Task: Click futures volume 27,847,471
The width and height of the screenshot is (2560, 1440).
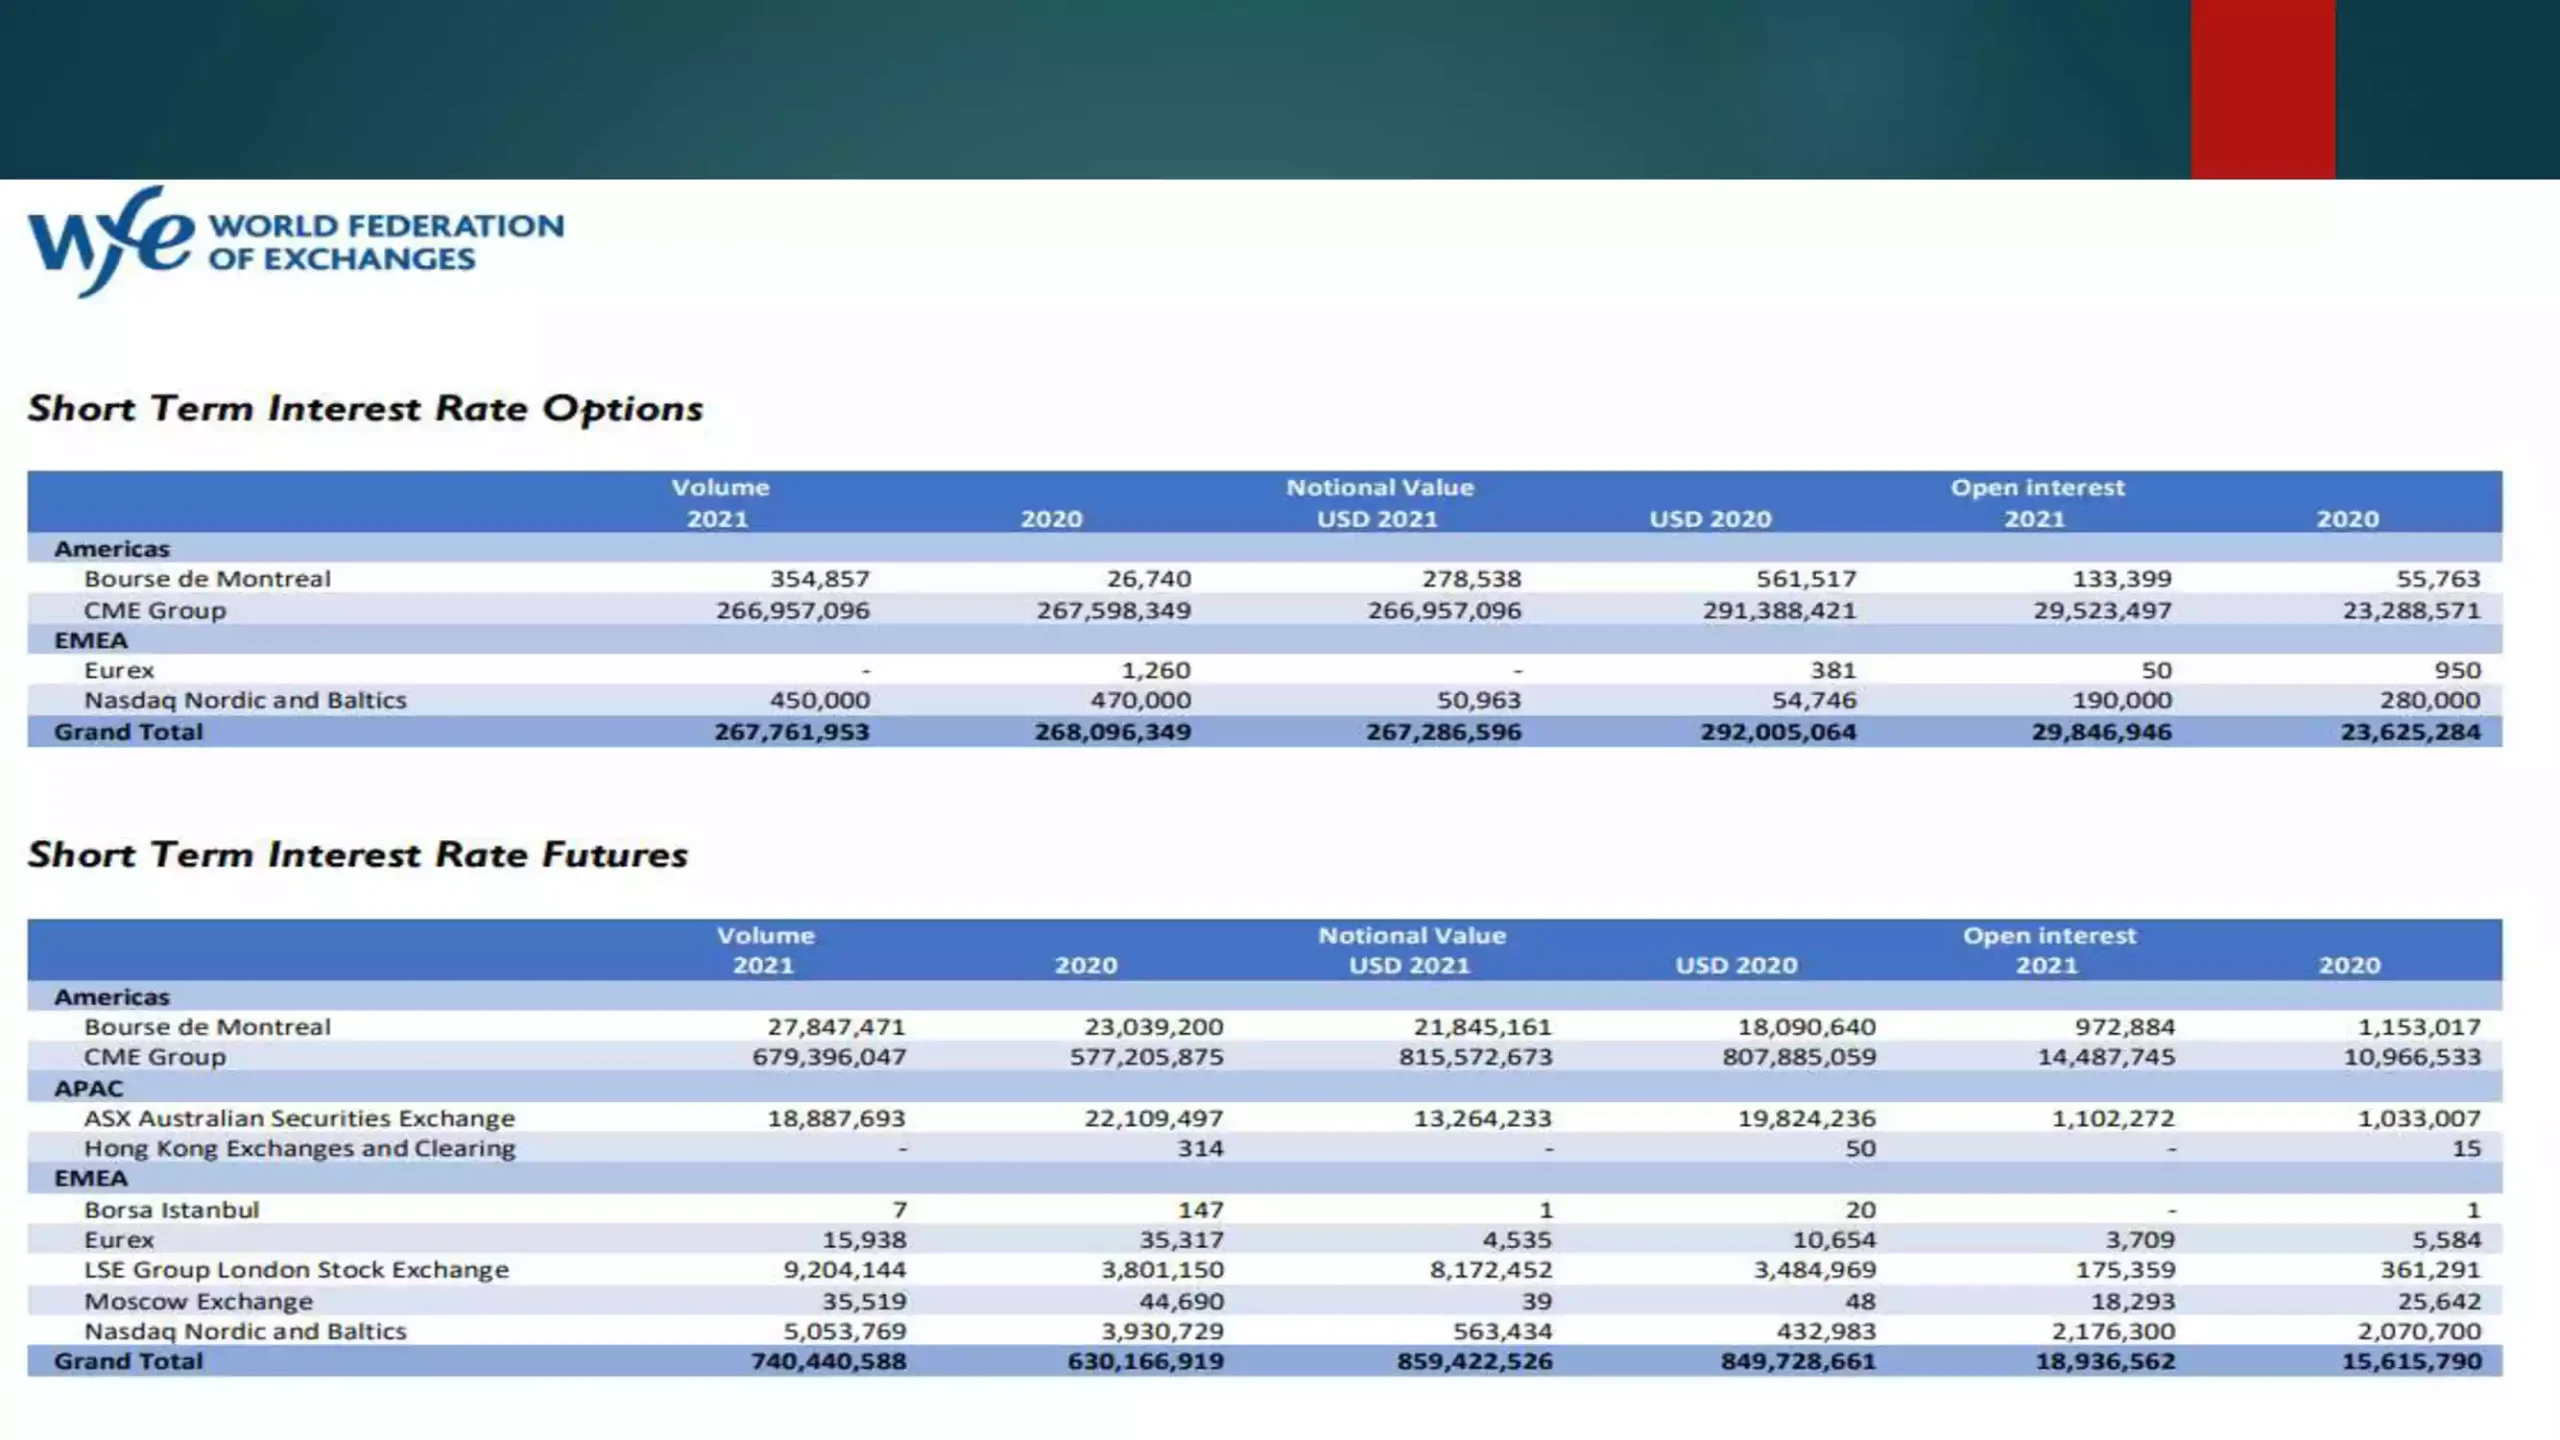Action: [x=836, y=1027]
